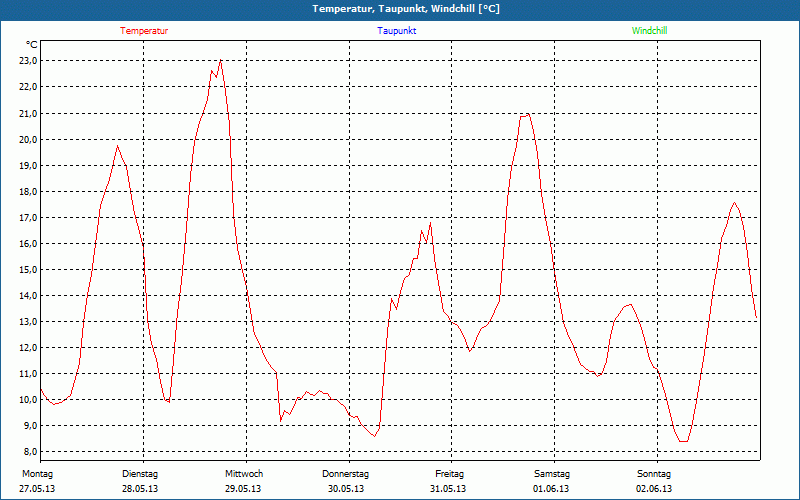Screen dimensions: 800x500
Task: Click the Sonntag day label
Action: (654, 474)
